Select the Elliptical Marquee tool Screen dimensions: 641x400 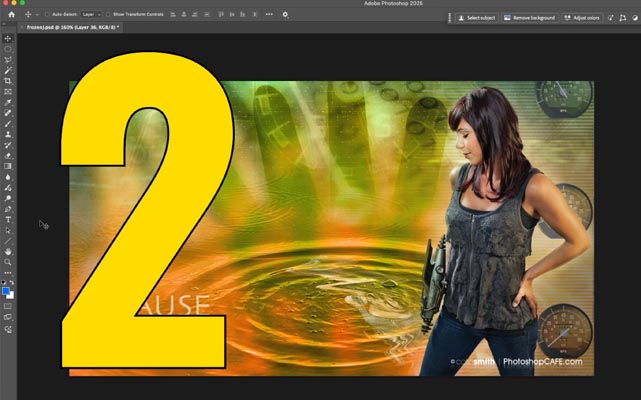point(8,49)
